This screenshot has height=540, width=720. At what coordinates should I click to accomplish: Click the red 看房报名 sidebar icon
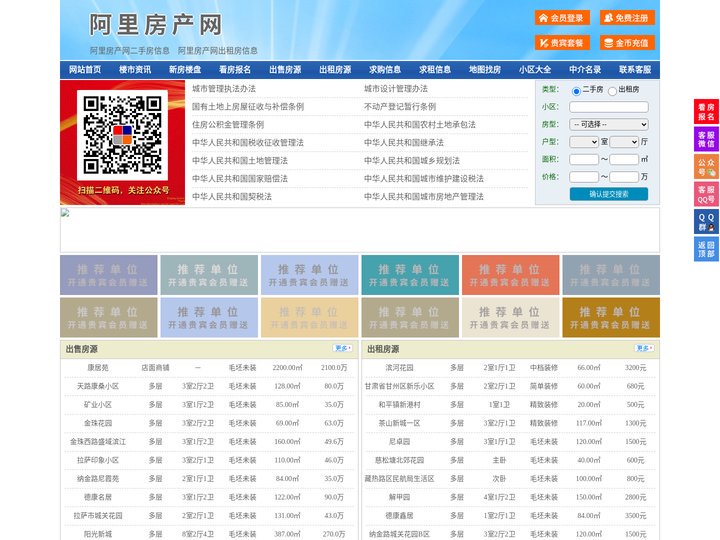(706, 112)
